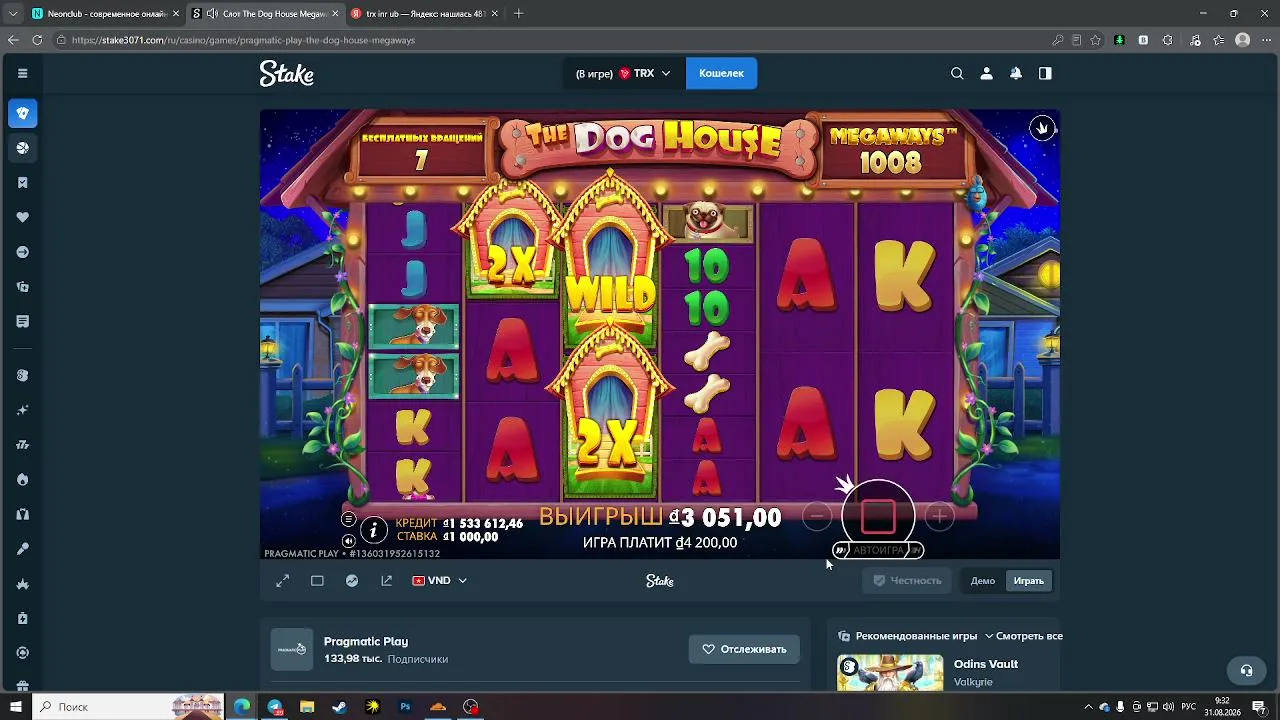The width and height of the screenshot is (1280, 720).
Task: Click the АВТОИГРА autoplay button
Action: (878, 550)
